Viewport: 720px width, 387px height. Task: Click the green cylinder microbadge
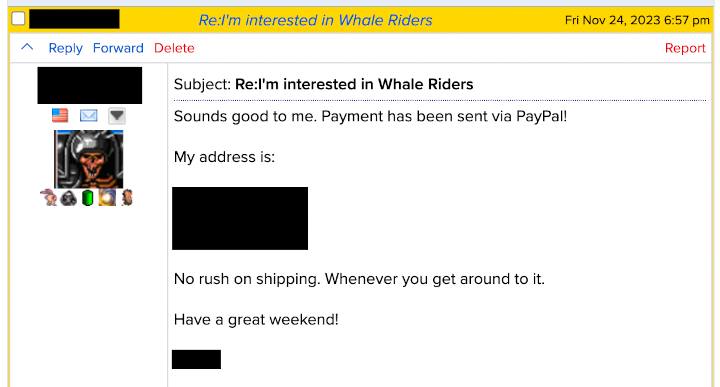[88, 198]
